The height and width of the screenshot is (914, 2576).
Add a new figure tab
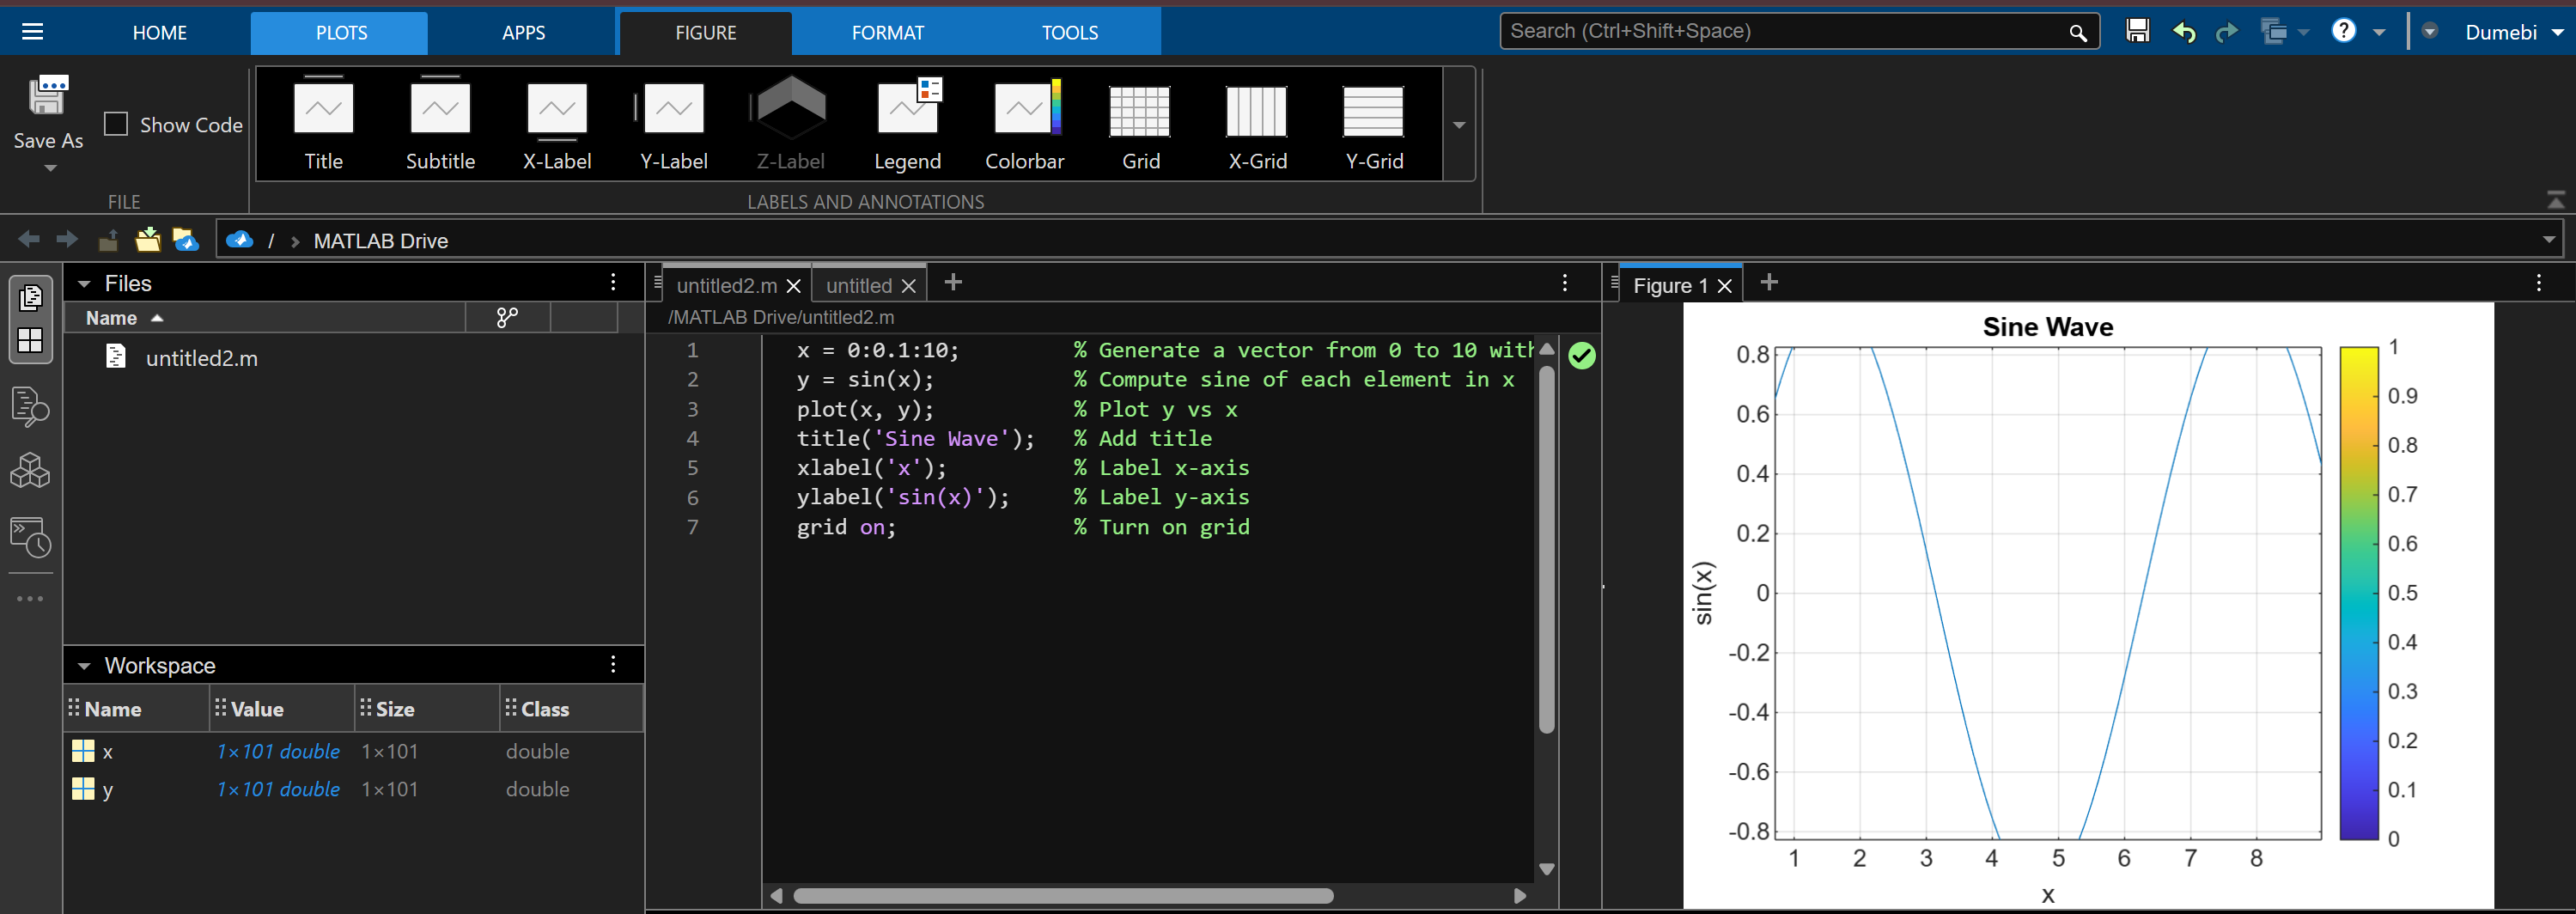(x=1769, y=283)
